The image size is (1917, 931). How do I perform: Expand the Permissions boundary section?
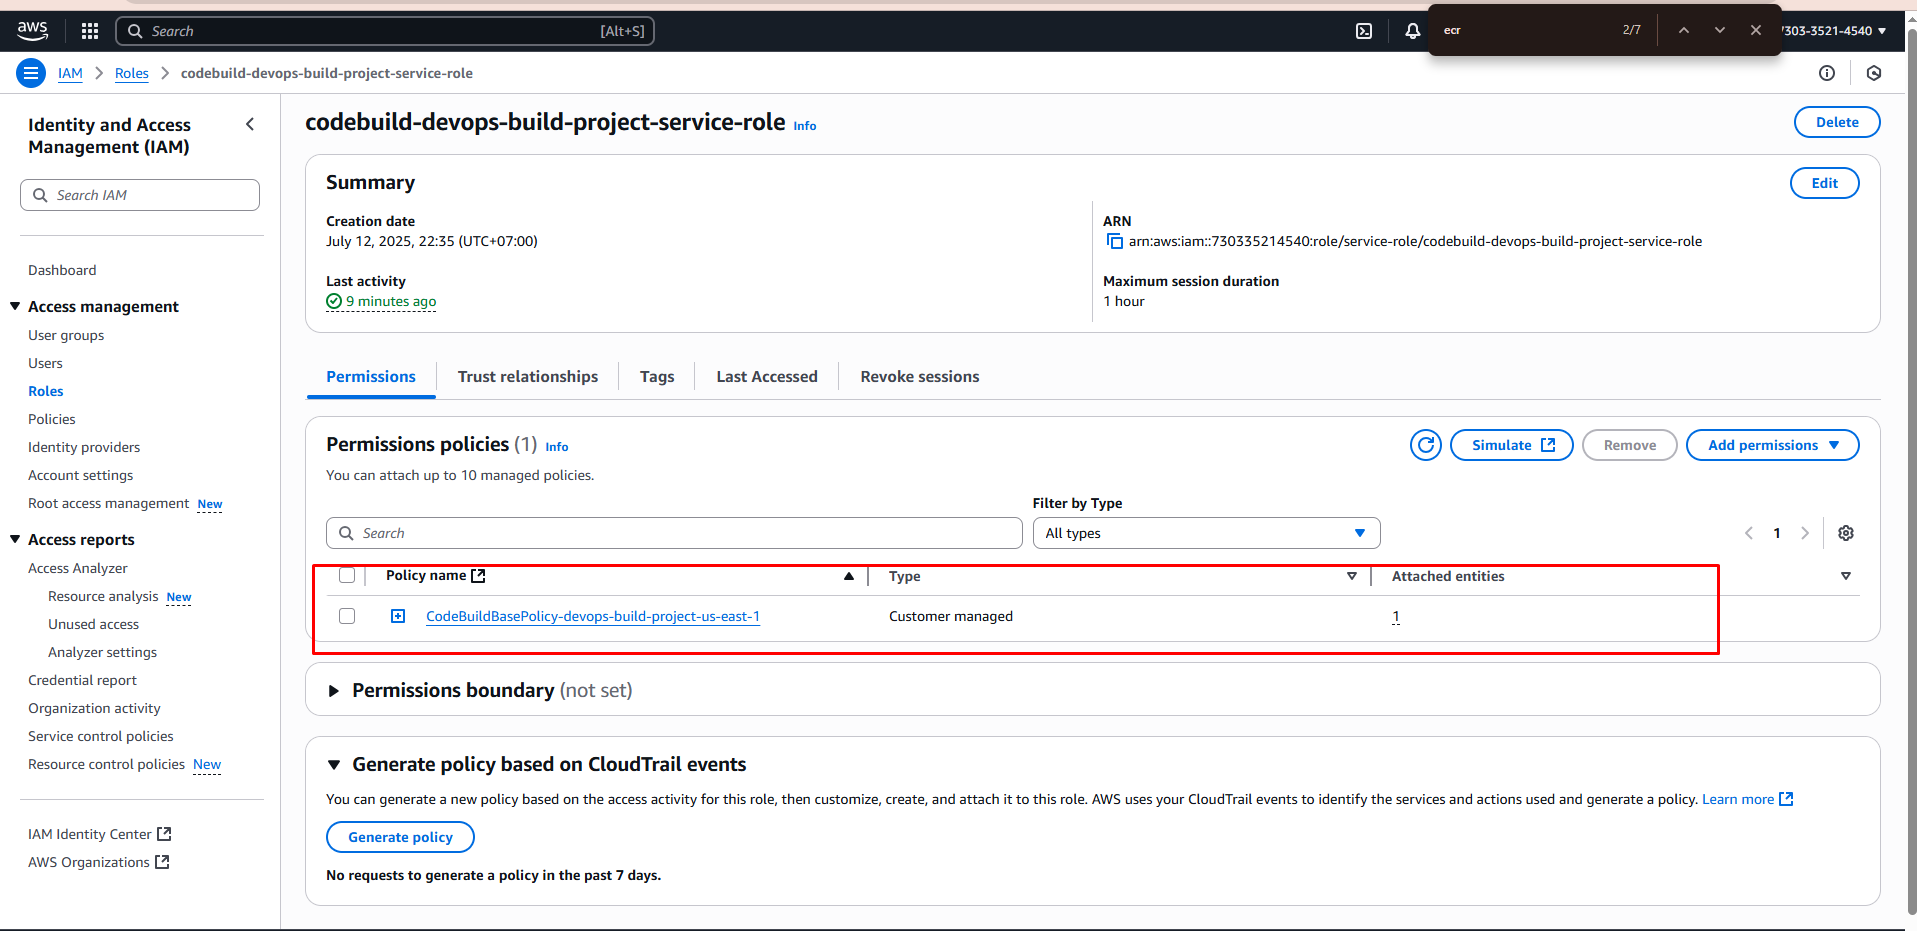(x=334, y=691)
